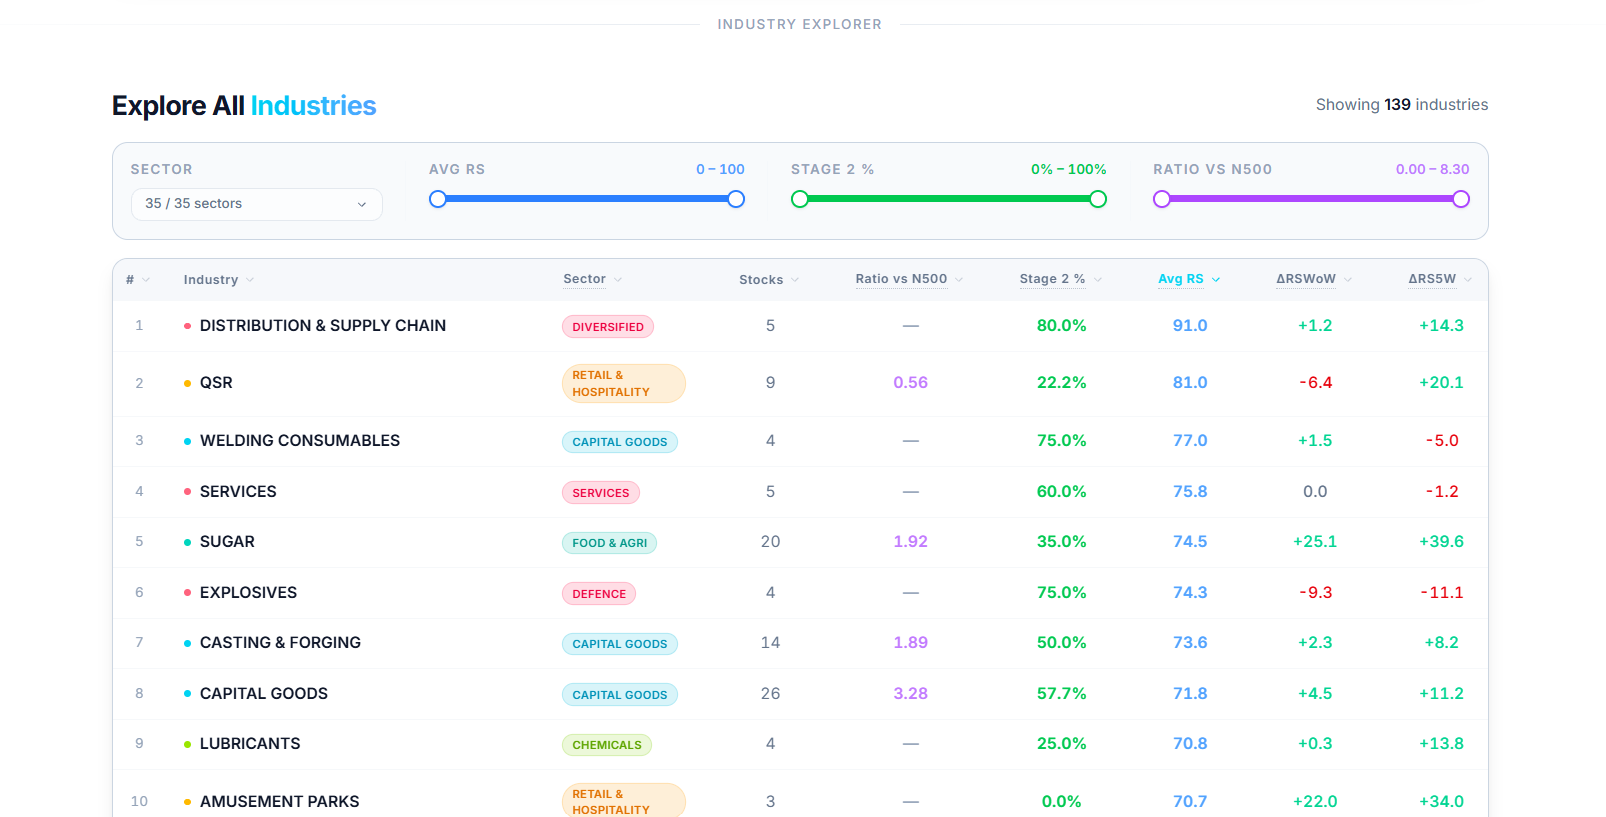Grab the Avg RS slider right handle
Screen dimensions: 1606x817
pyautogui.click(x=736, y=199)
